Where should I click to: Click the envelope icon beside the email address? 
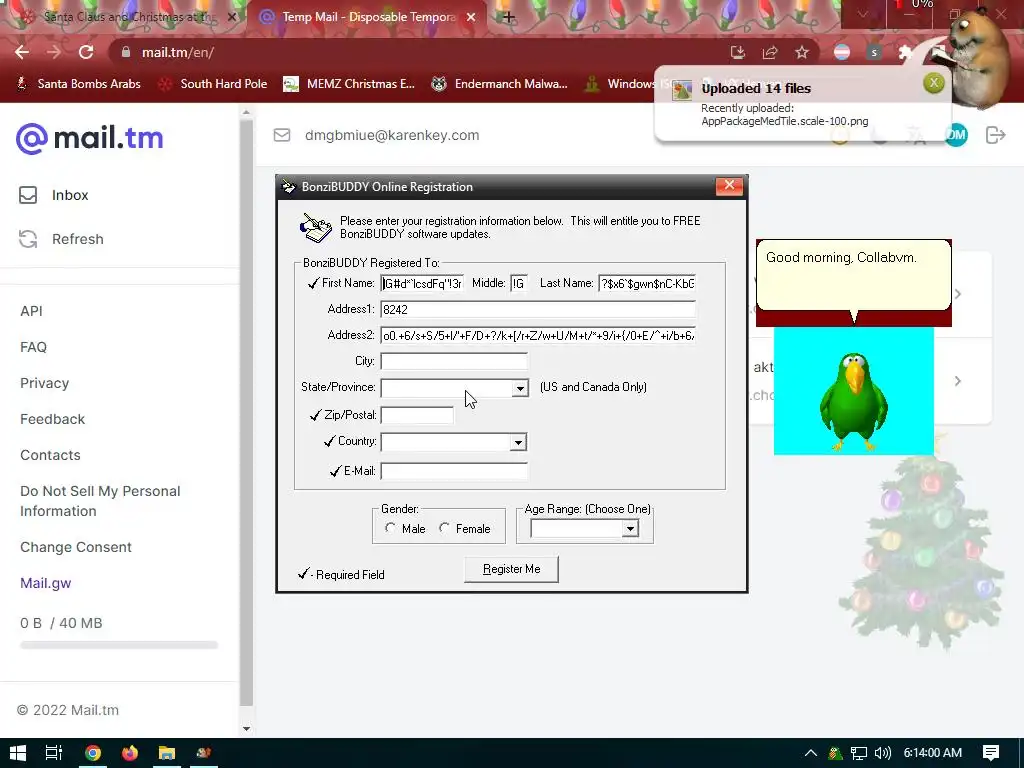pos(281,135)
